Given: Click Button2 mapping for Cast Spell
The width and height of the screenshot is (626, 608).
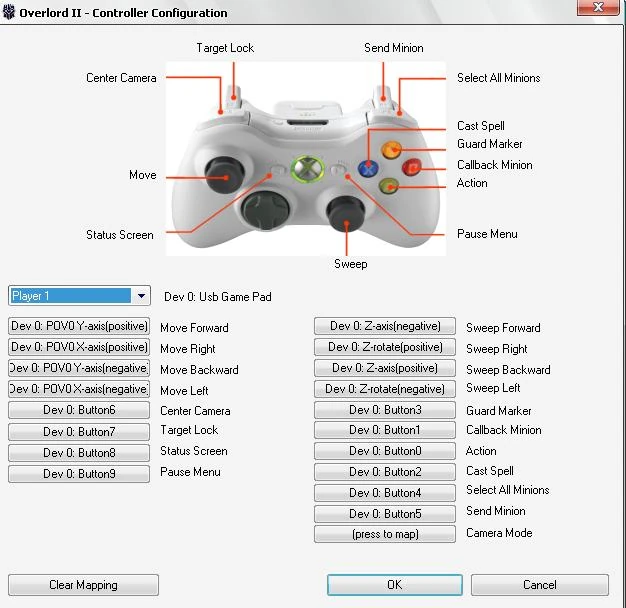Looking at the screenshot, I should pos(385,472).
